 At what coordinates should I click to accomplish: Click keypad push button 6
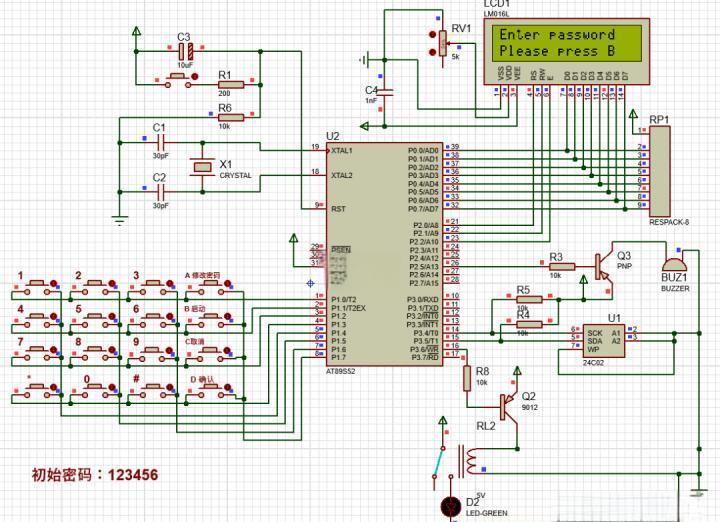(x=153, y=320)
